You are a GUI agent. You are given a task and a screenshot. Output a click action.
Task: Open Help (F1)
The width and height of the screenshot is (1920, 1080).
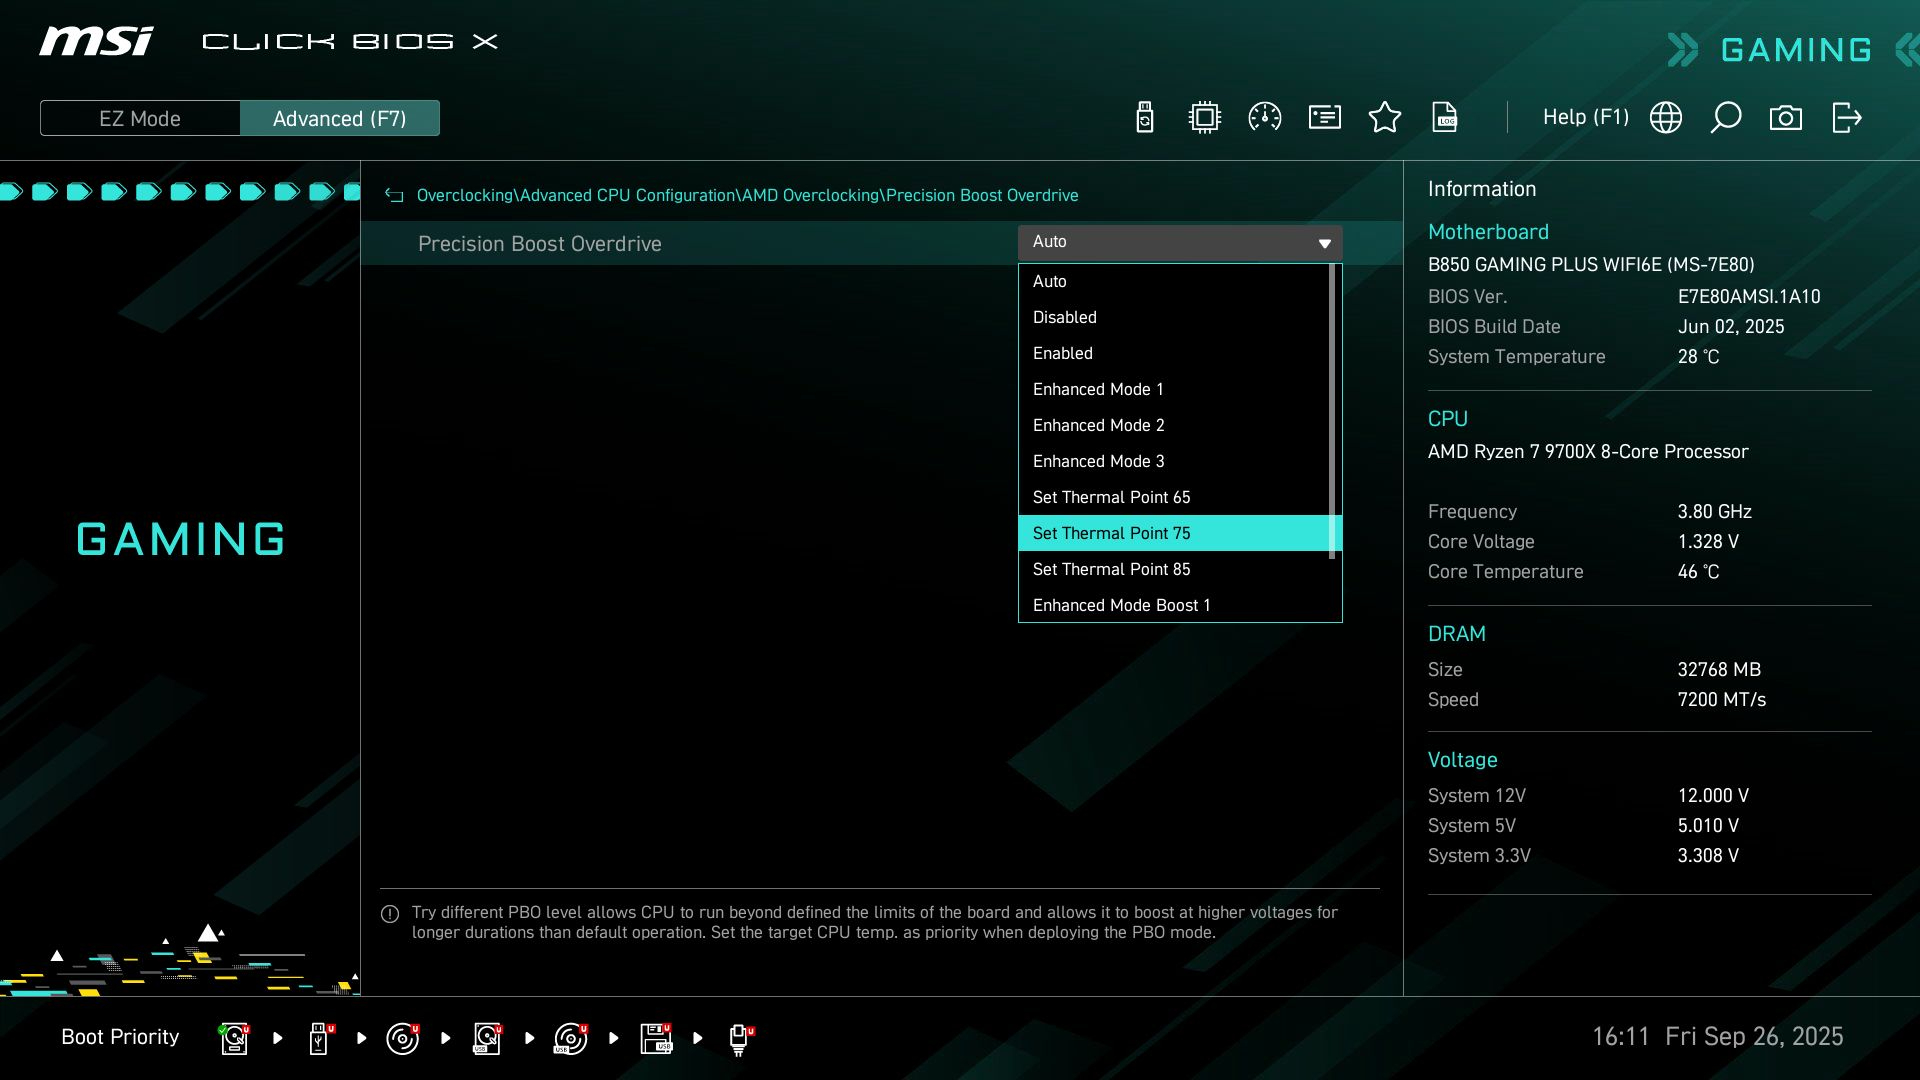(x=1585, y=118)
